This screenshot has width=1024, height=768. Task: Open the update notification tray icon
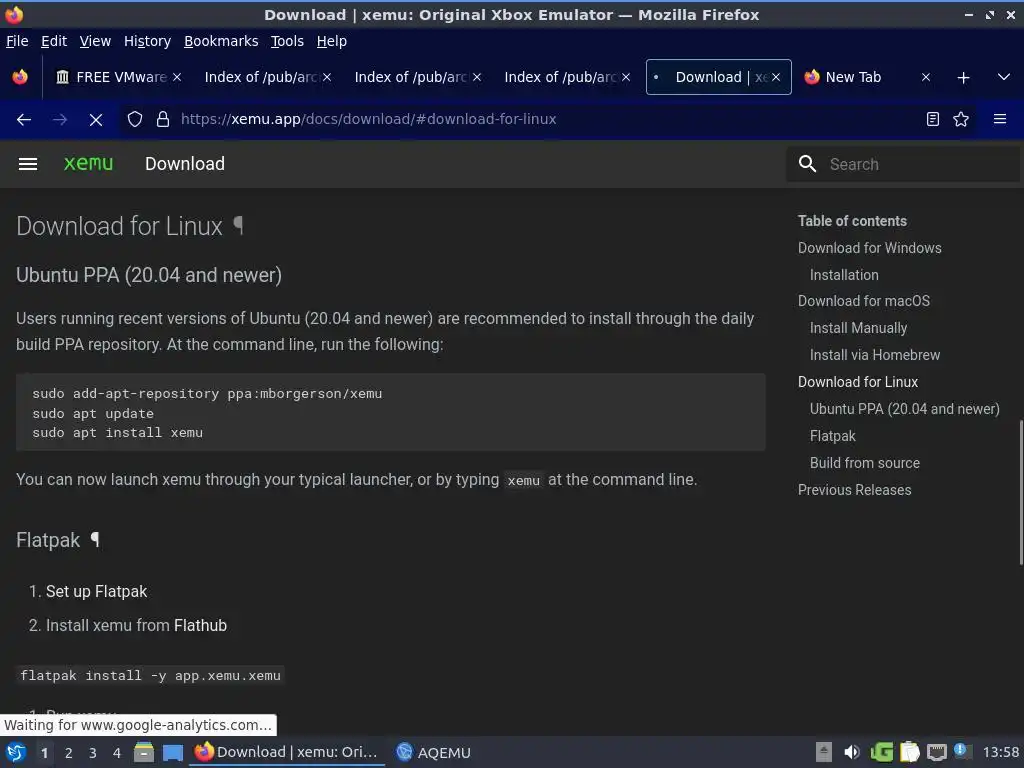click(961, 751)
